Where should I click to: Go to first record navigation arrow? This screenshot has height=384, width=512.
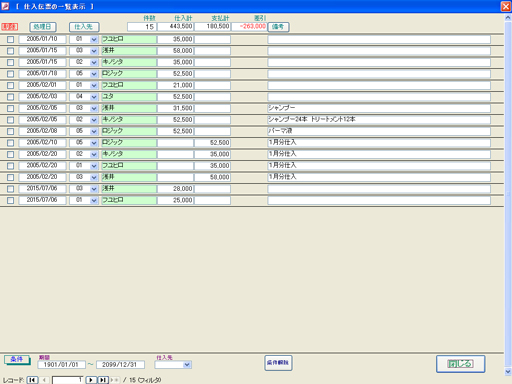(32, 380)
